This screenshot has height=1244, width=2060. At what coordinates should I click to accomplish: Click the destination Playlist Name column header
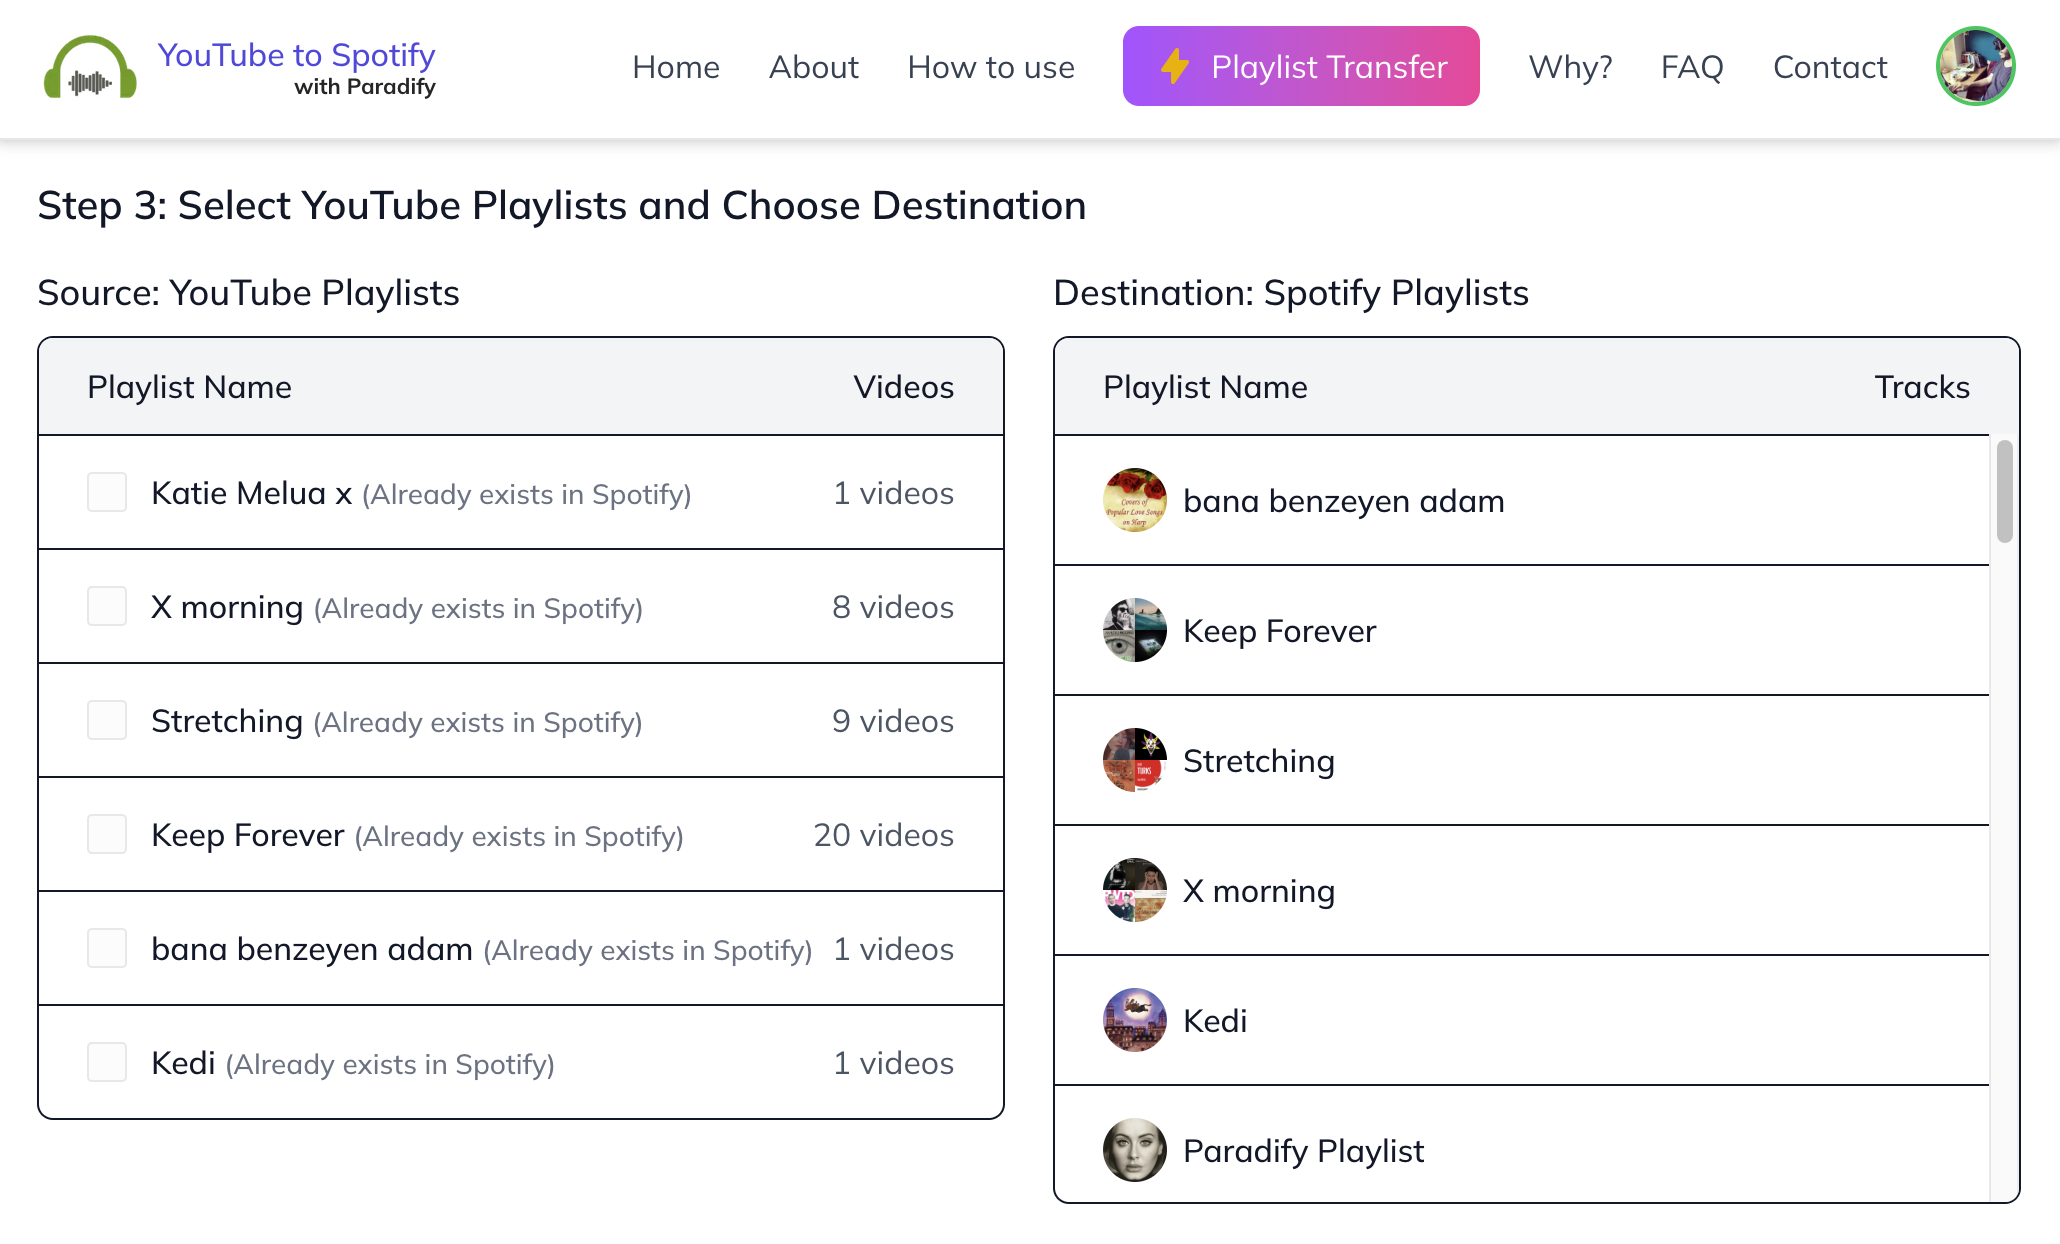pos(1205,387)
